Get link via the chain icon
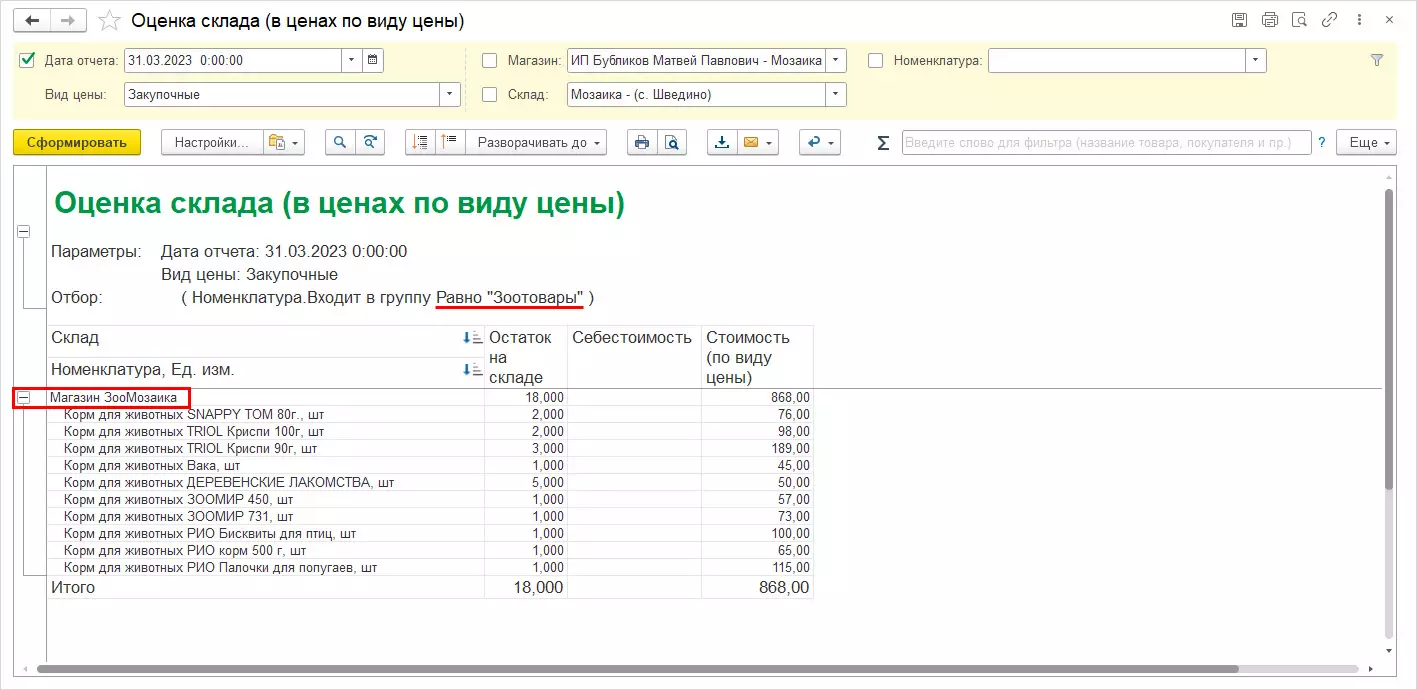Viewport: 1417px width, 690px height. (x=1329, y=20)
